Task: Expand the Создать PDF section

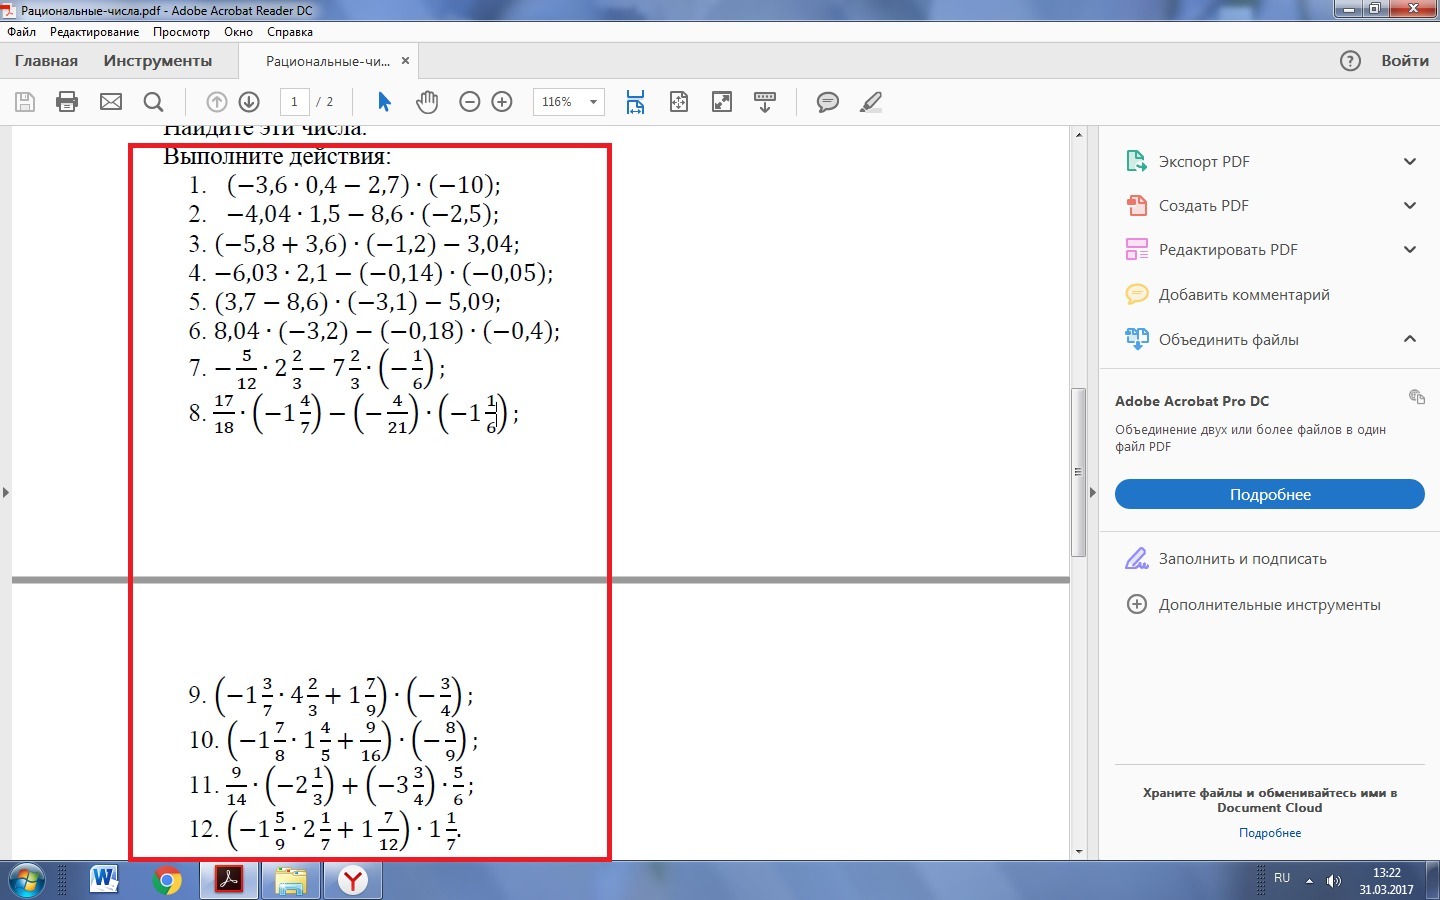Action: click(x=1409, y=206)
